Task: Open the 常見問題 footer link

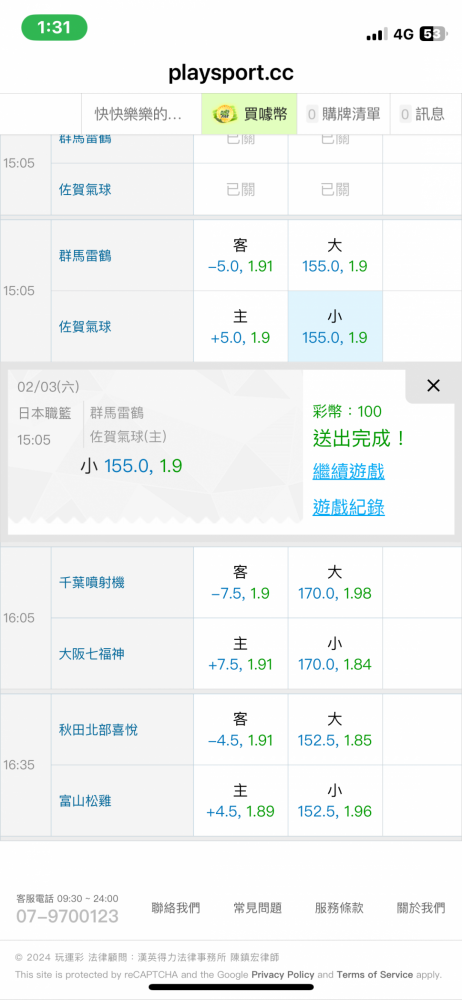Action: (x=257, y=908)
